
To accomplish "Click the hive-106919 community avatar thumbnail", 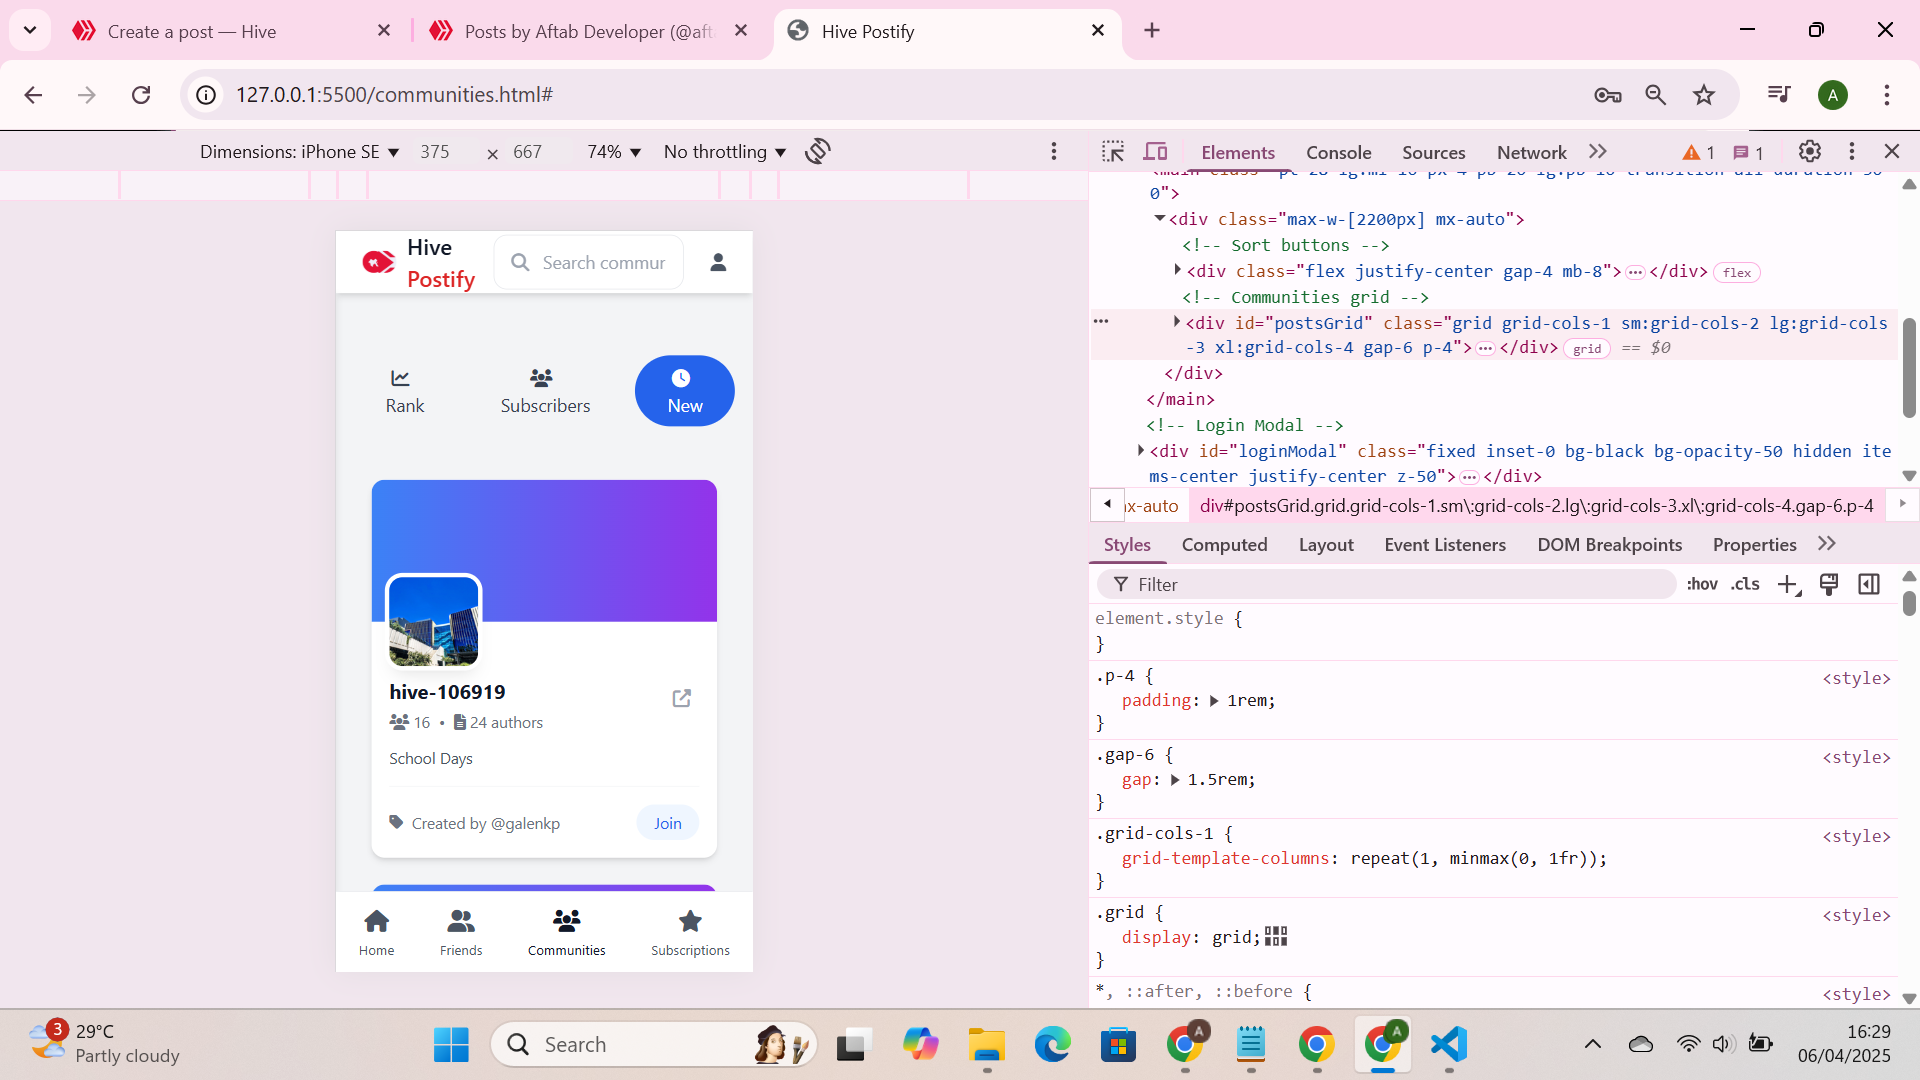I will tap(433, 621).
